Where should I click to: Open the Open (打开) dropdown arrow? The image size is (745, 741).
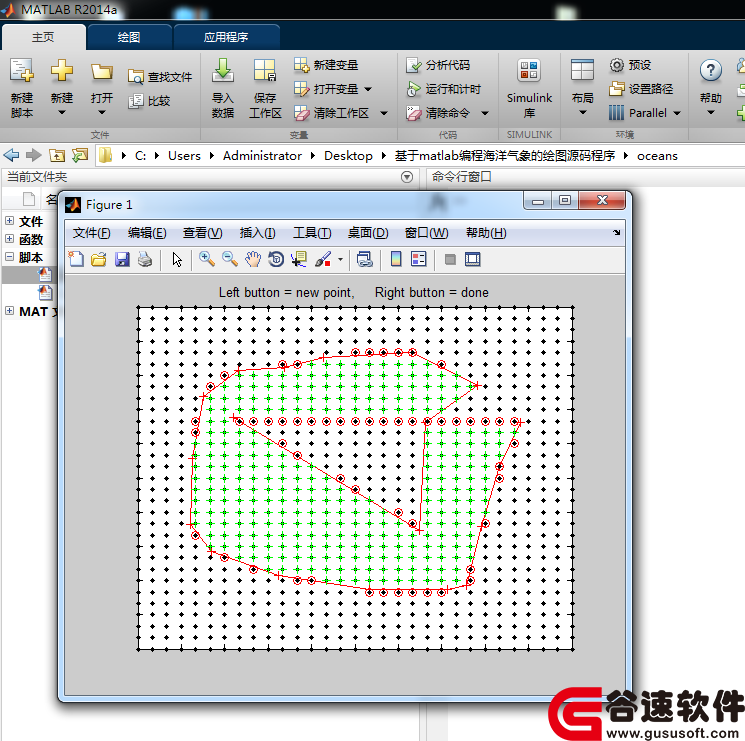(102, 113)
